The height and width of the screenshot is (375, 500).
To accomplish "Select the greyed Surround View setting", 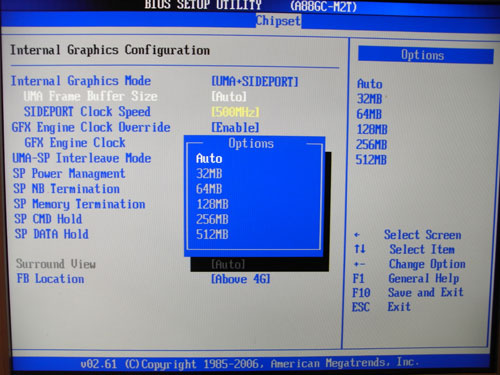I will coord(56,264).
